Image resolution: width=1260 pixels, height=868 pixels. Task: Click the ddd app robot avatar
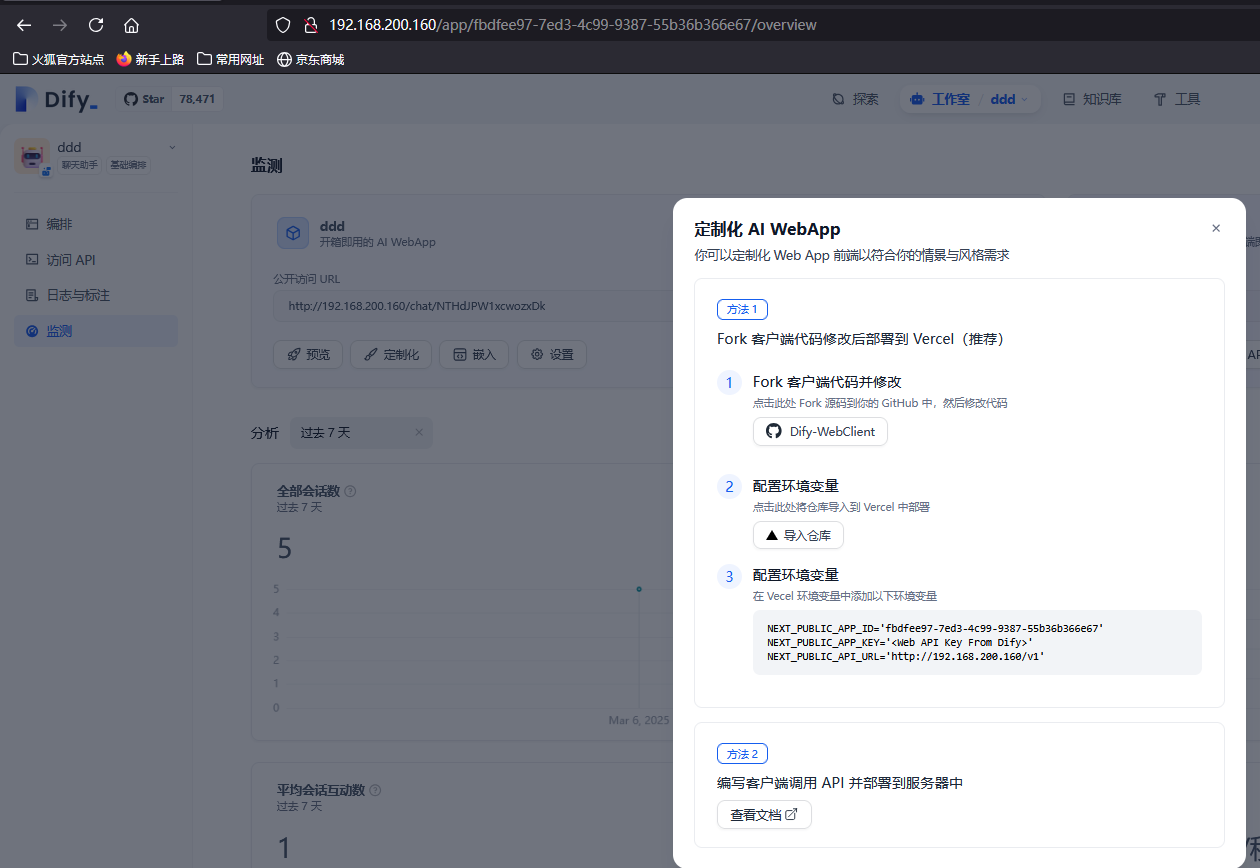tap(32, 157)
